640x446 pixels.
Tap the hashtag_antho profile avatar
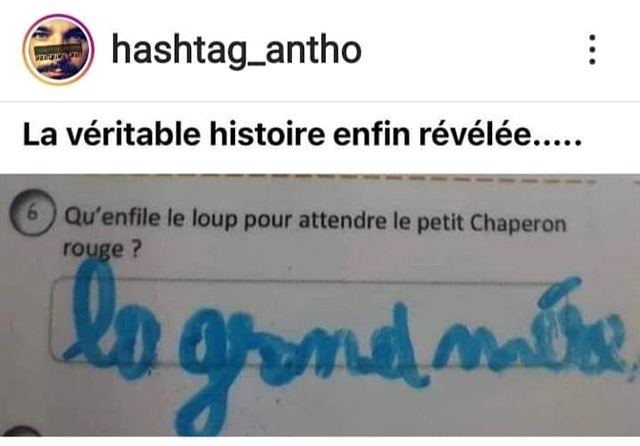point(58,50)
